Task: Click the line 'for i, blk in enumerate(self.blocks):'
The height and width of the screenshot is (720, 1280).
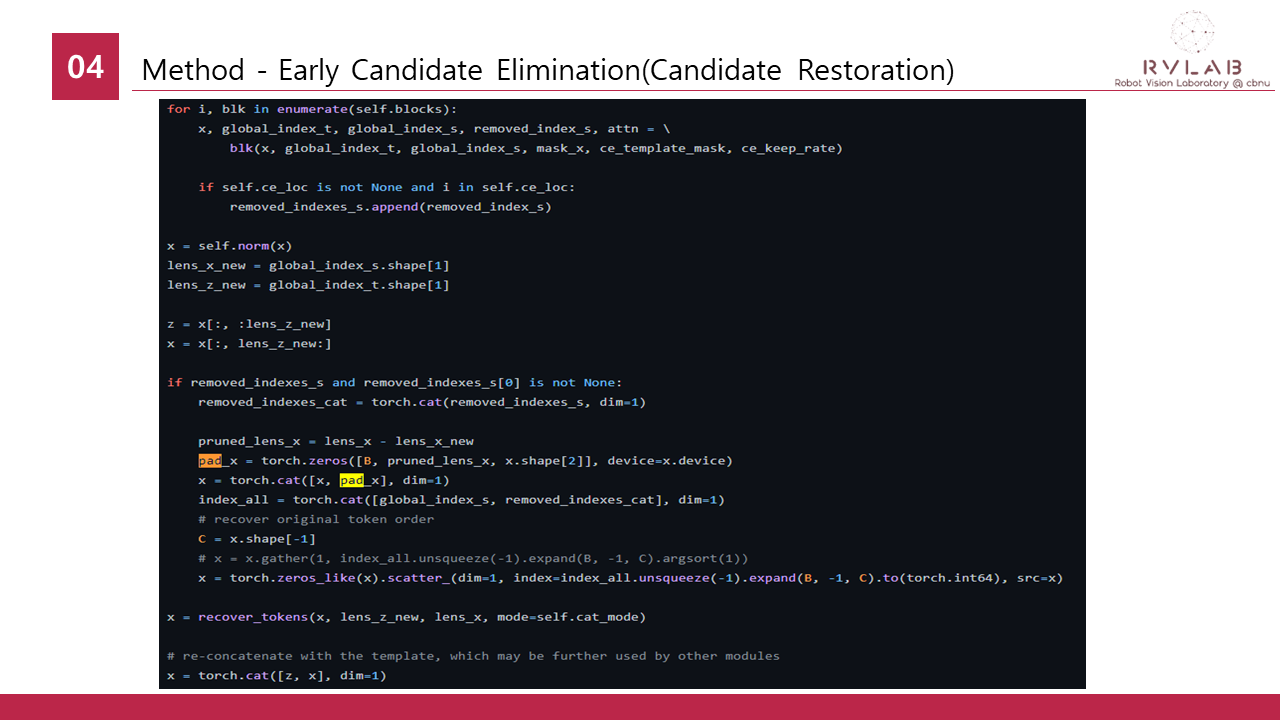Action: click(312, 109)
